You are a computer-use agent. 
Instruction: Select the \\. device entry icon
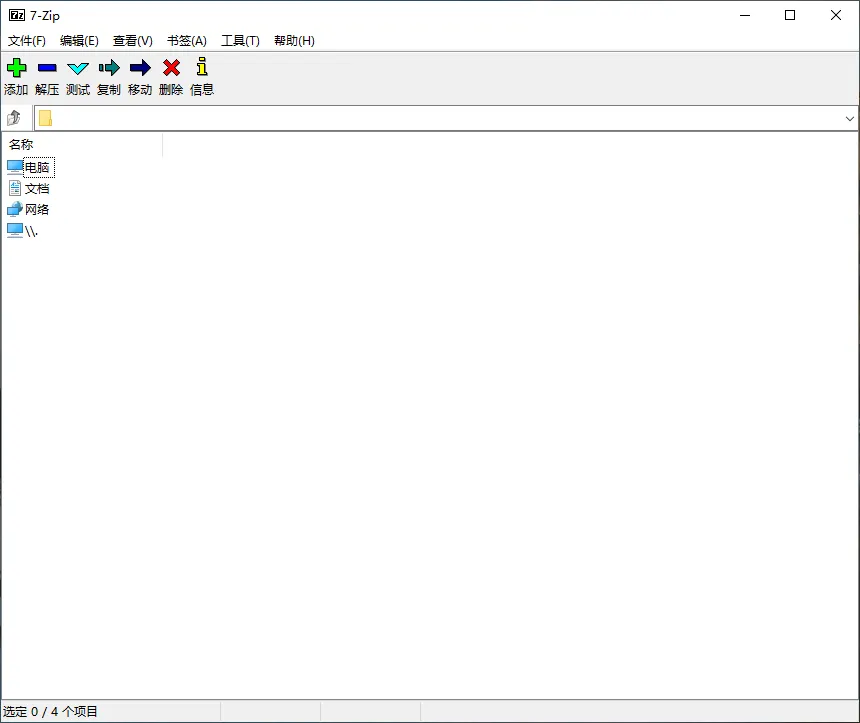point(15,231)
